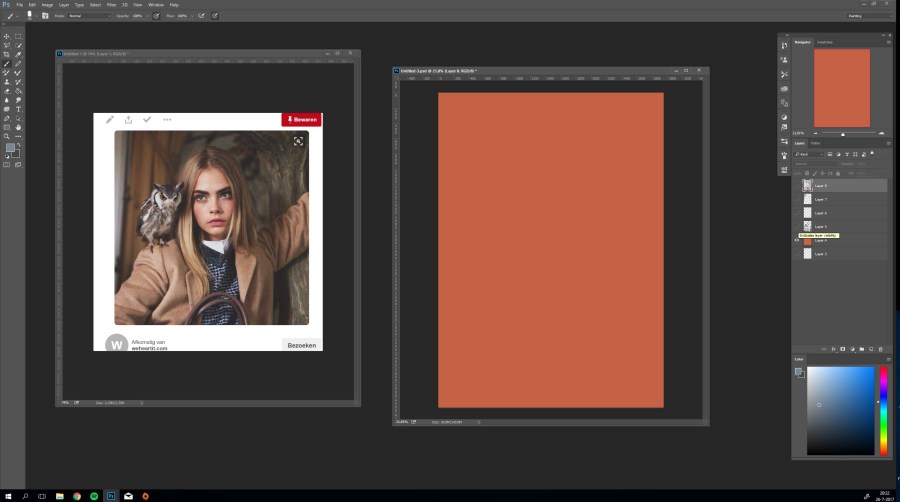
Task: Select the Move tool
Action: click(8, 36)
